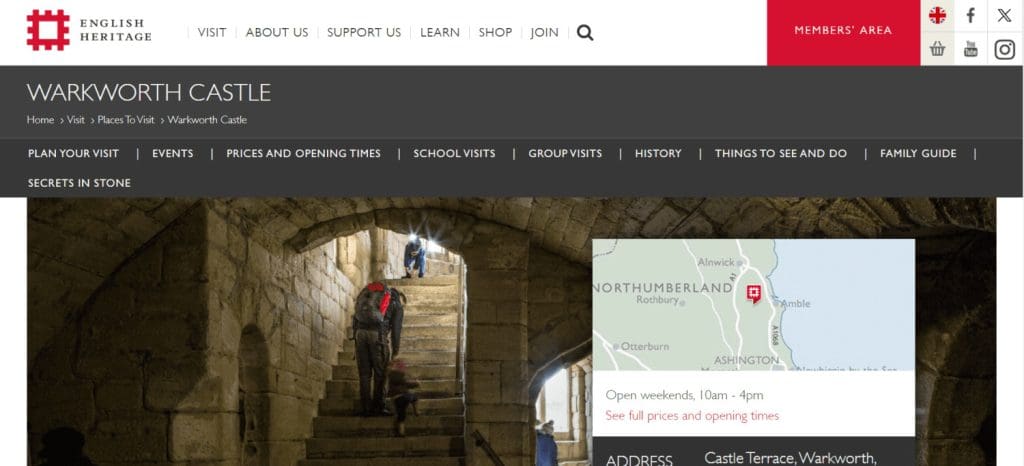The width and height of the screenshot is (1024, 466).
Task: Click the ADDRESS label
Action: click(639, 460)
